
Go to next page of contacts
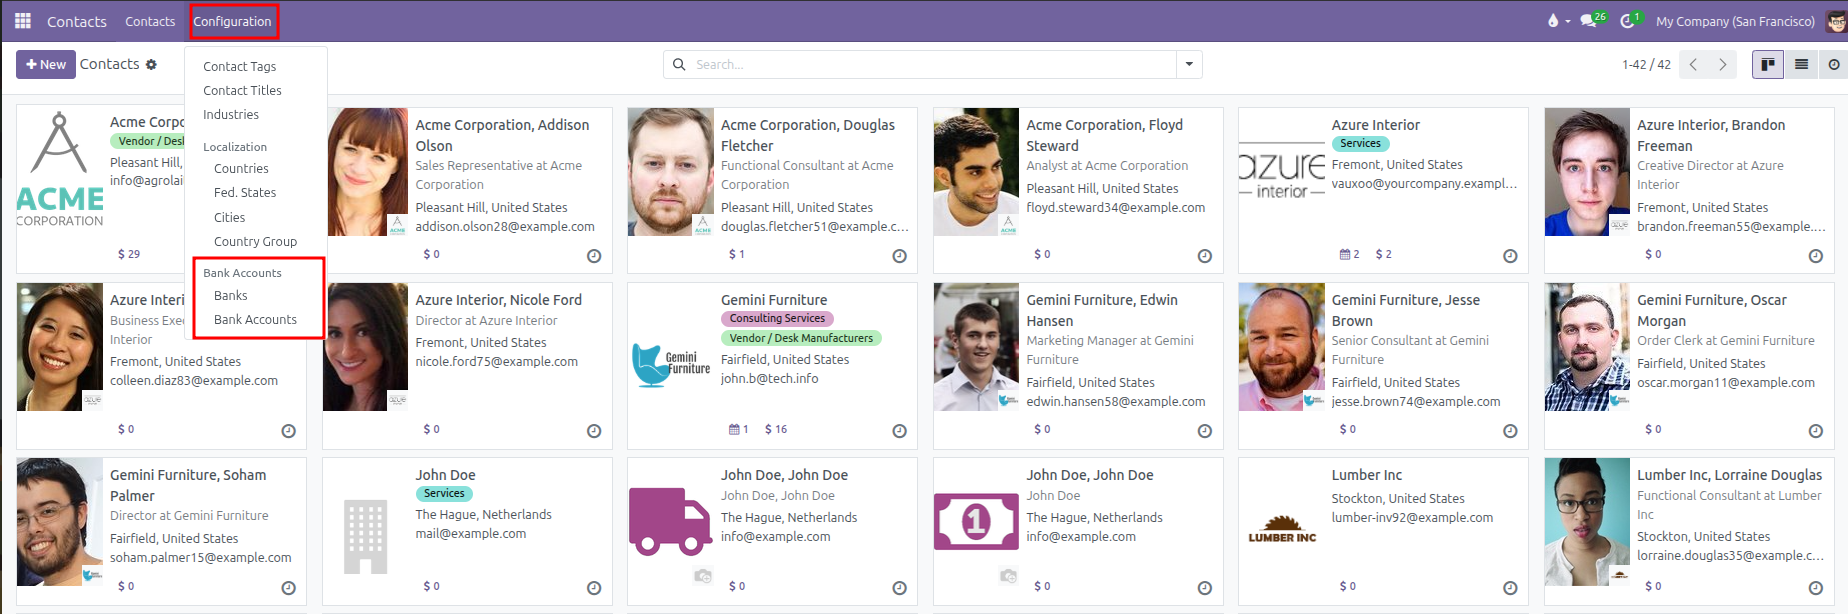(x=1723, y=65)
